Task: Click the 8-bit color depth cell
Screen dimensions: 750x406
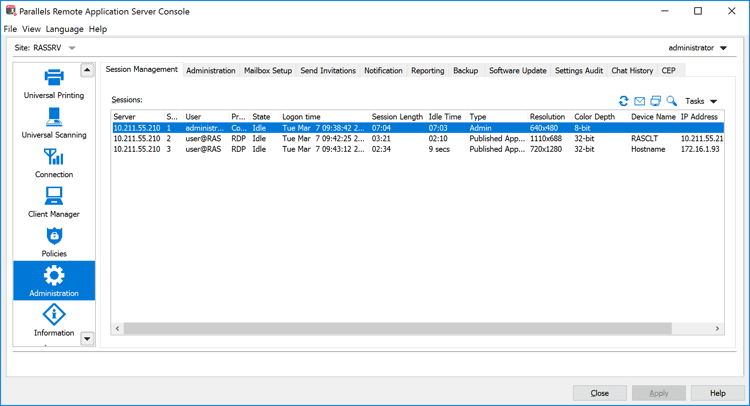Action: pyautogui.click(x=583, y=128)
